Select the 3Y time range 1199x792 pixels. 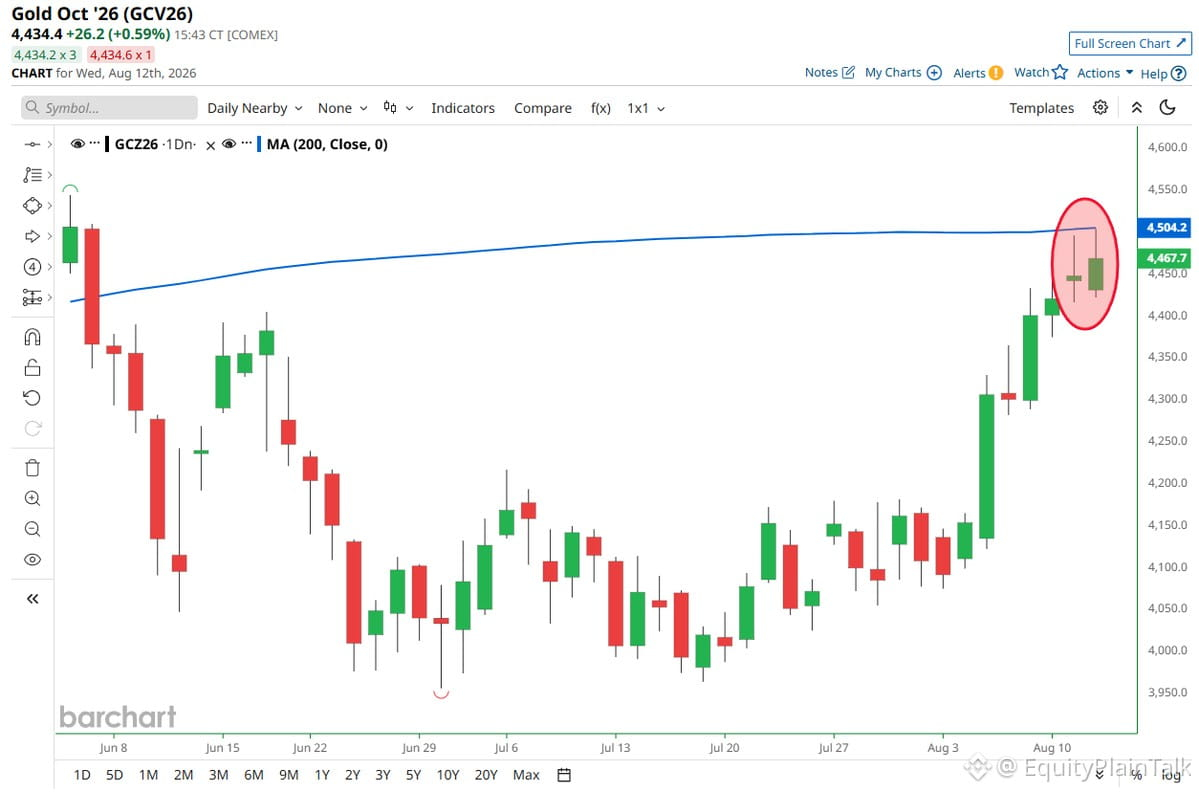pyautogui.click(x=383, y=775)
